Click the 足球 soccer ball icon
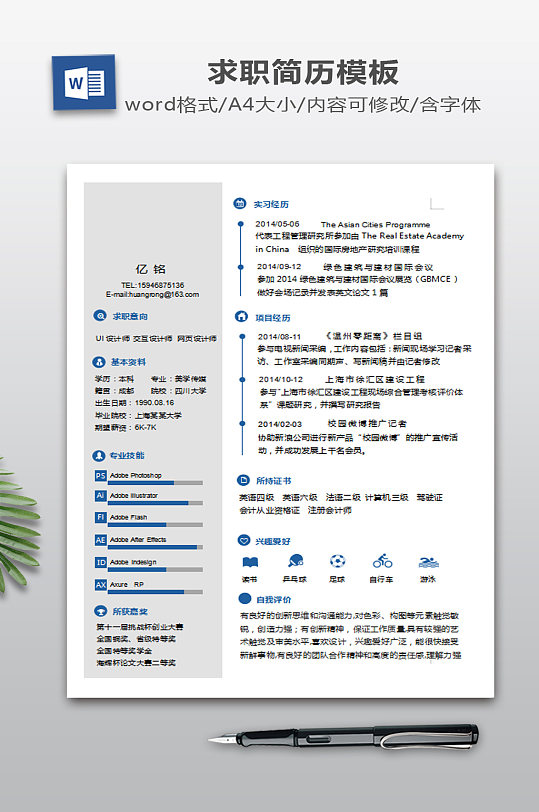Viewport: 539px width, 812px height. coord(338,561)
